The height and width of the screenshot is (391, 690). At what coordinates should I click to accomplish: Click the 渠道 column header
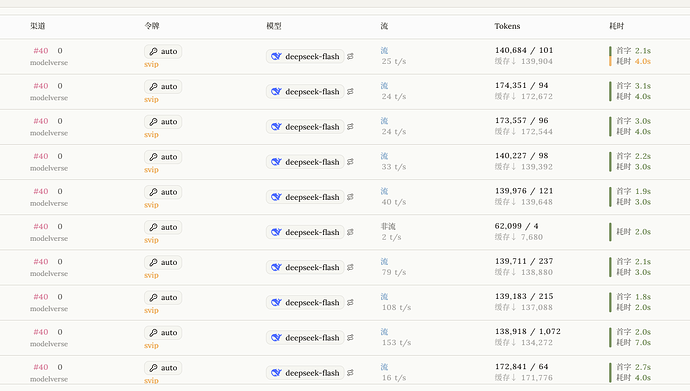pos(38,26)
